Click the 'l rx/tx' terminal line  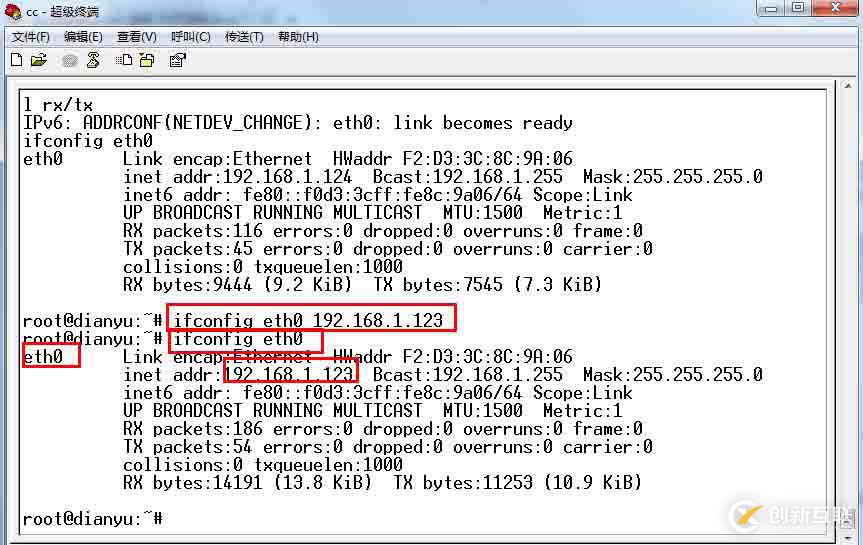click(58, 105)
